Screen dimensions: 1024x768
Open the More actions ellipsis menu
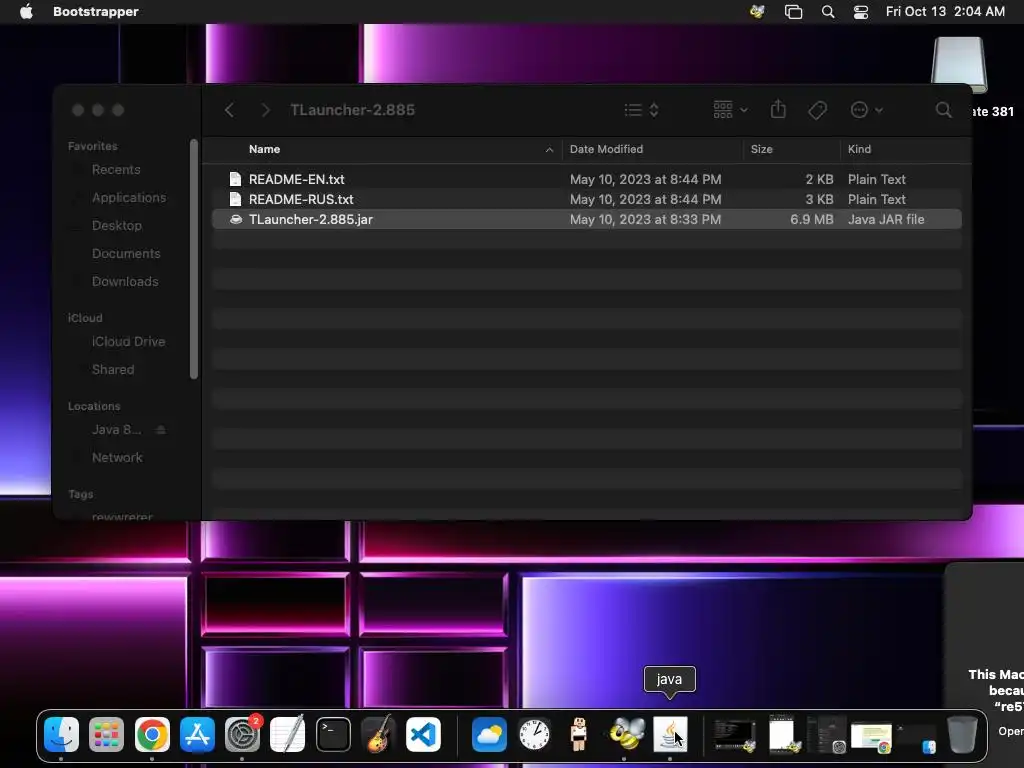tap(867, 110)
